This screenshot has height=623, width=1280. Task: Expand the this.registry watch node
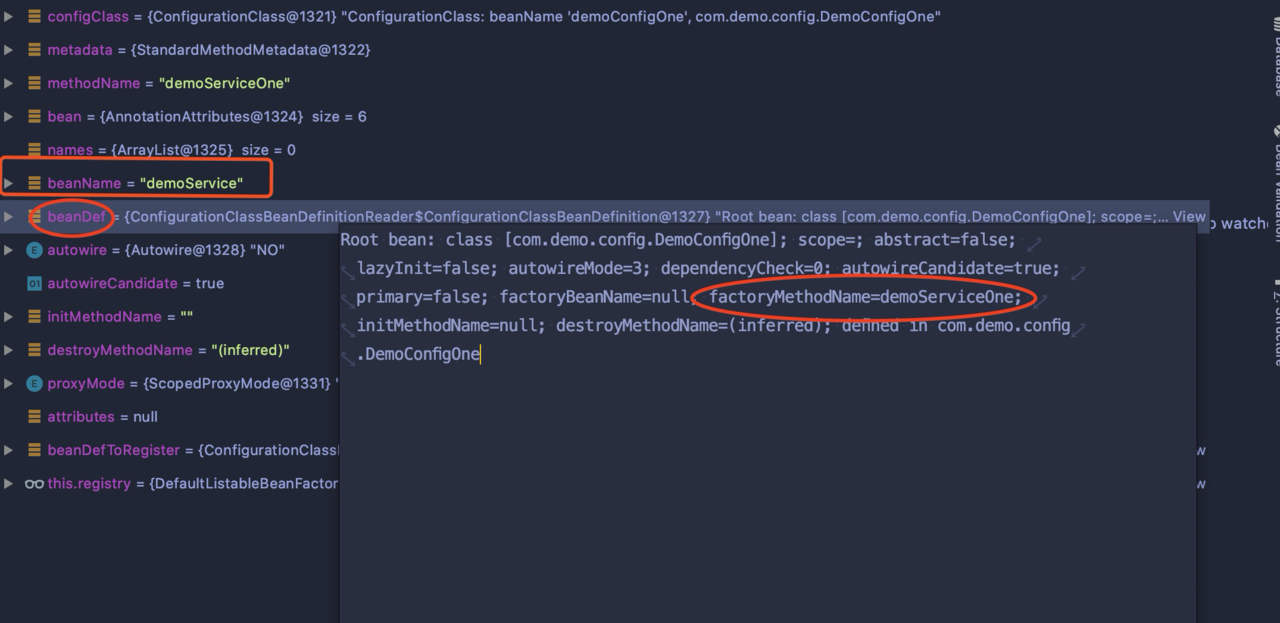point(8,483)
